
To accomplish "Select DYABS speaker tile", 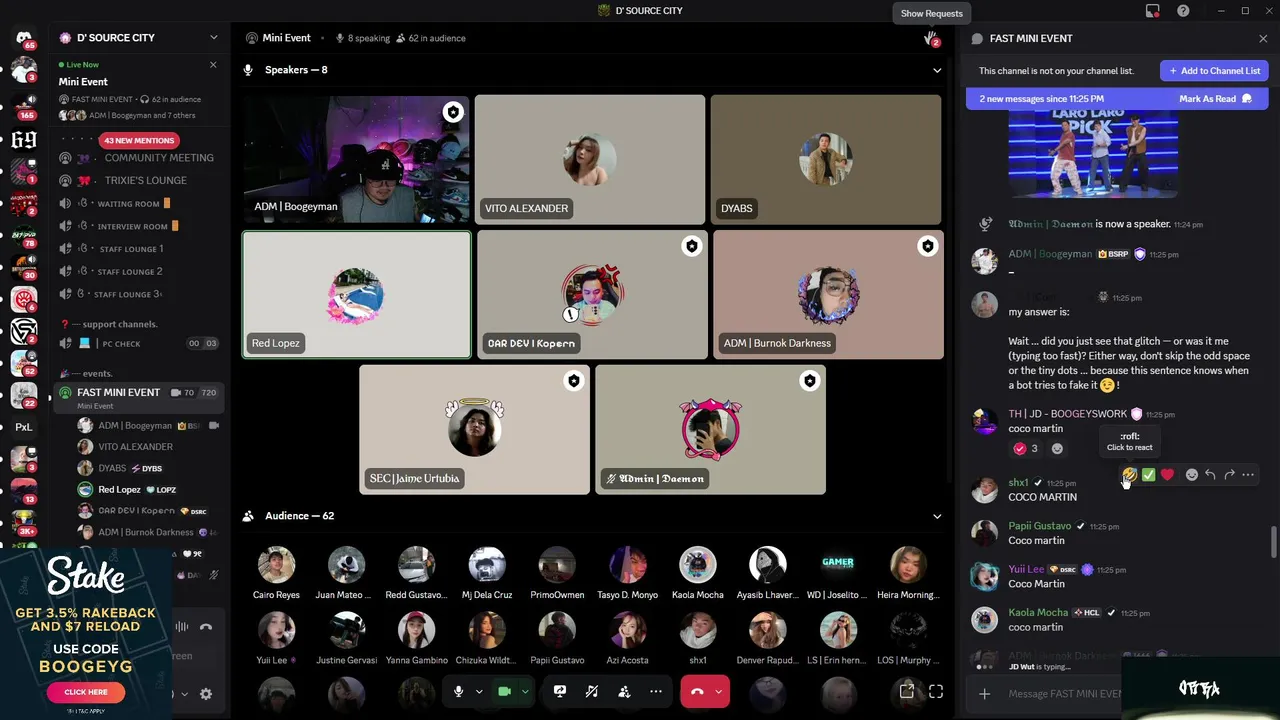I will (x=826, y=160).
